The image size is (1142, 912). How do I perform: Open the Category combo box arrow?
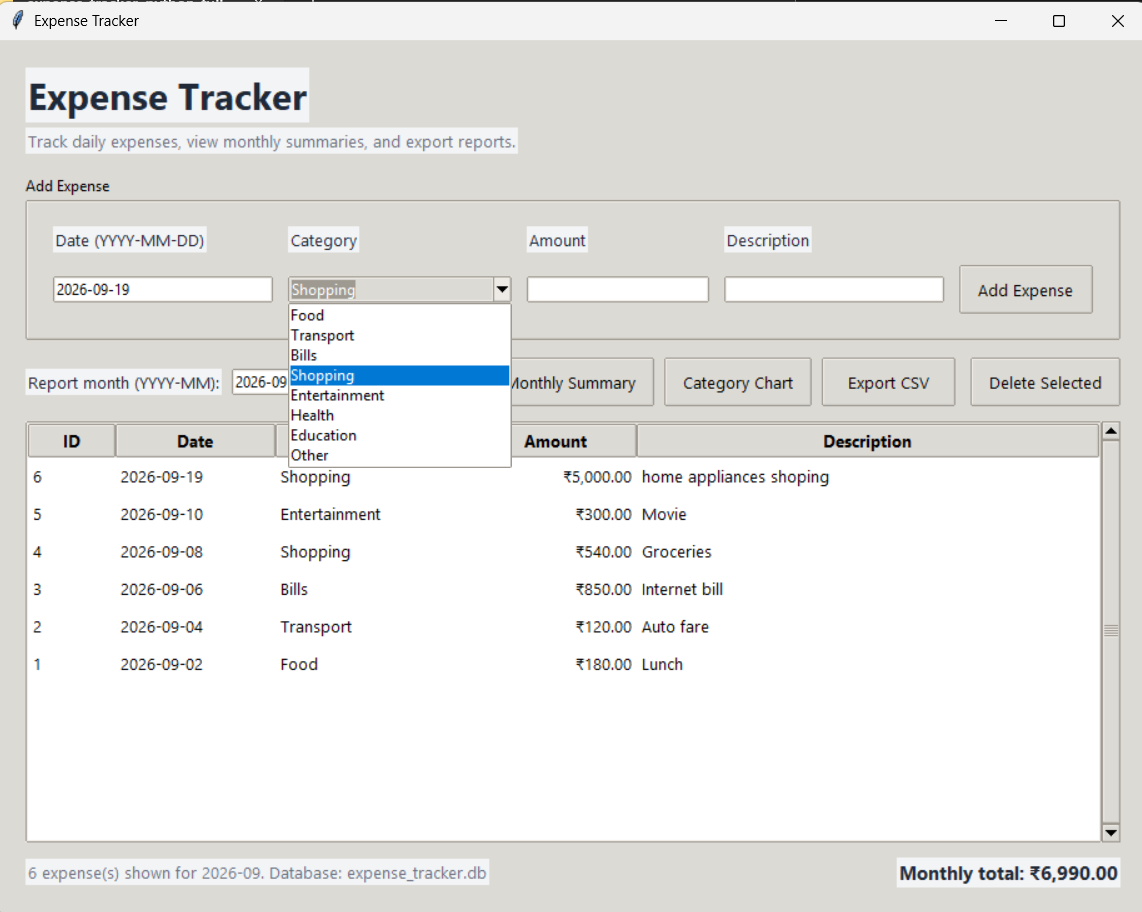click(502, 289)
